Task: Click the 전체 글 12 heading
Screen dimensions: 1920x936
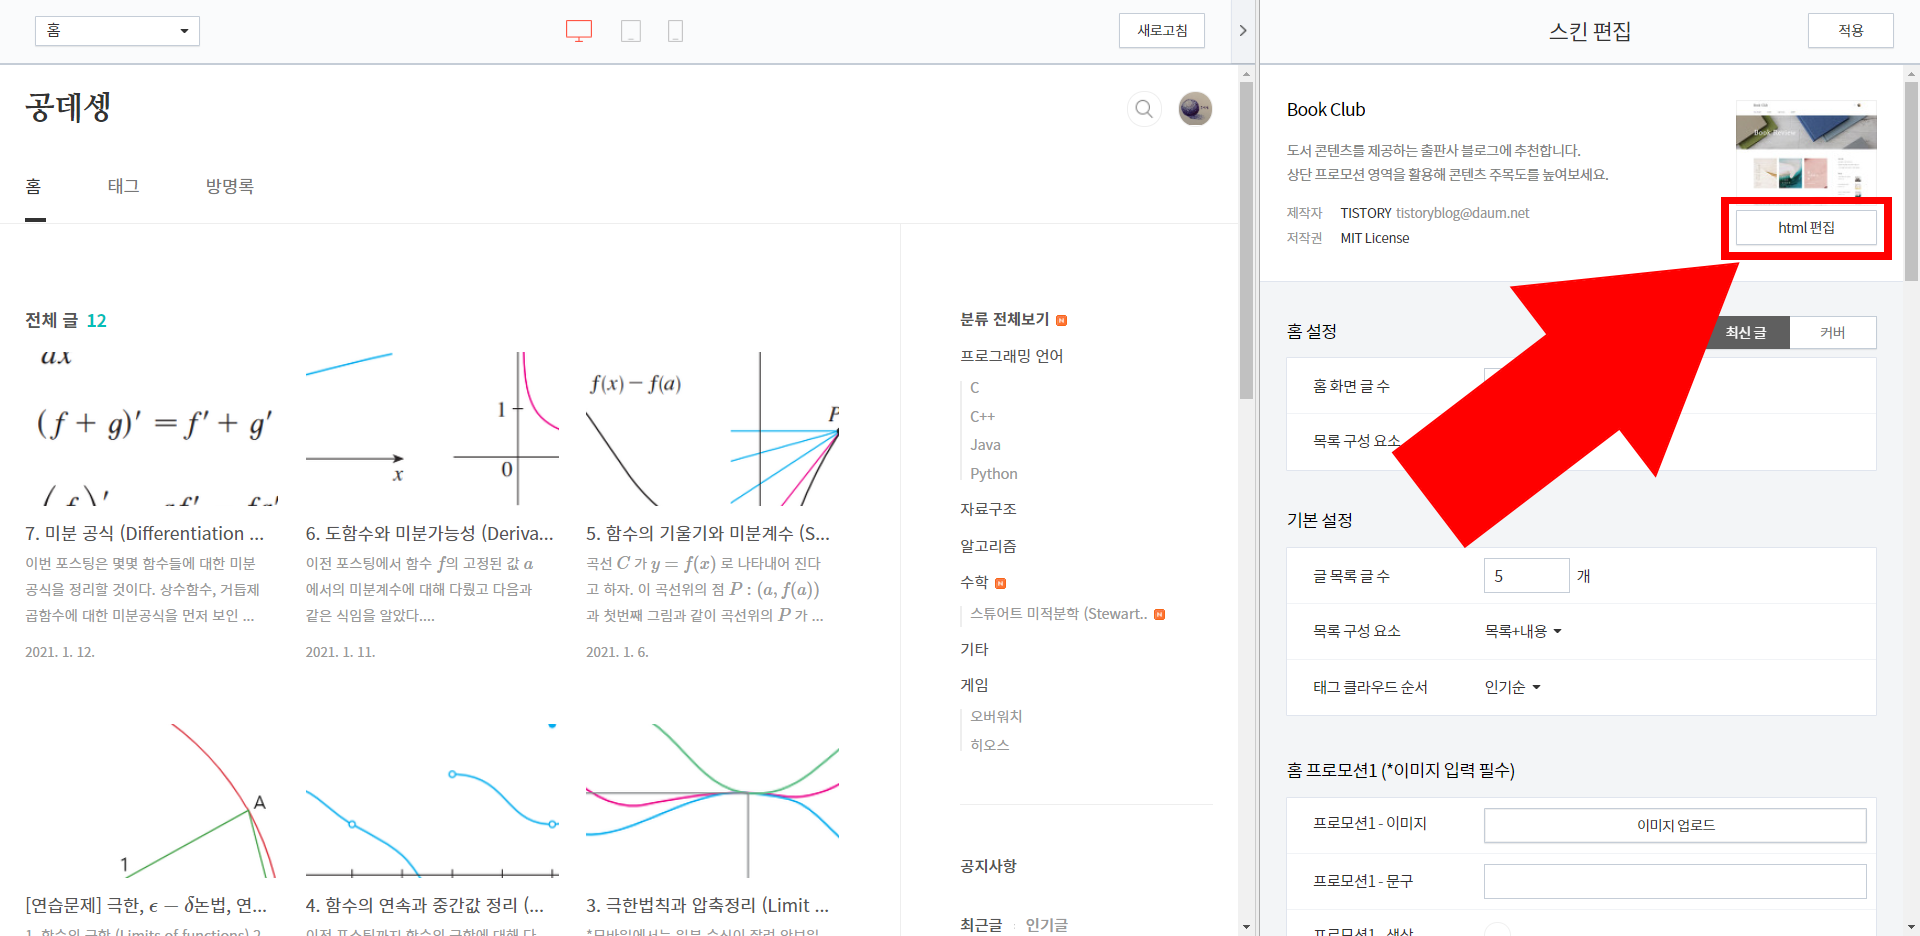Action: (66, 320)
